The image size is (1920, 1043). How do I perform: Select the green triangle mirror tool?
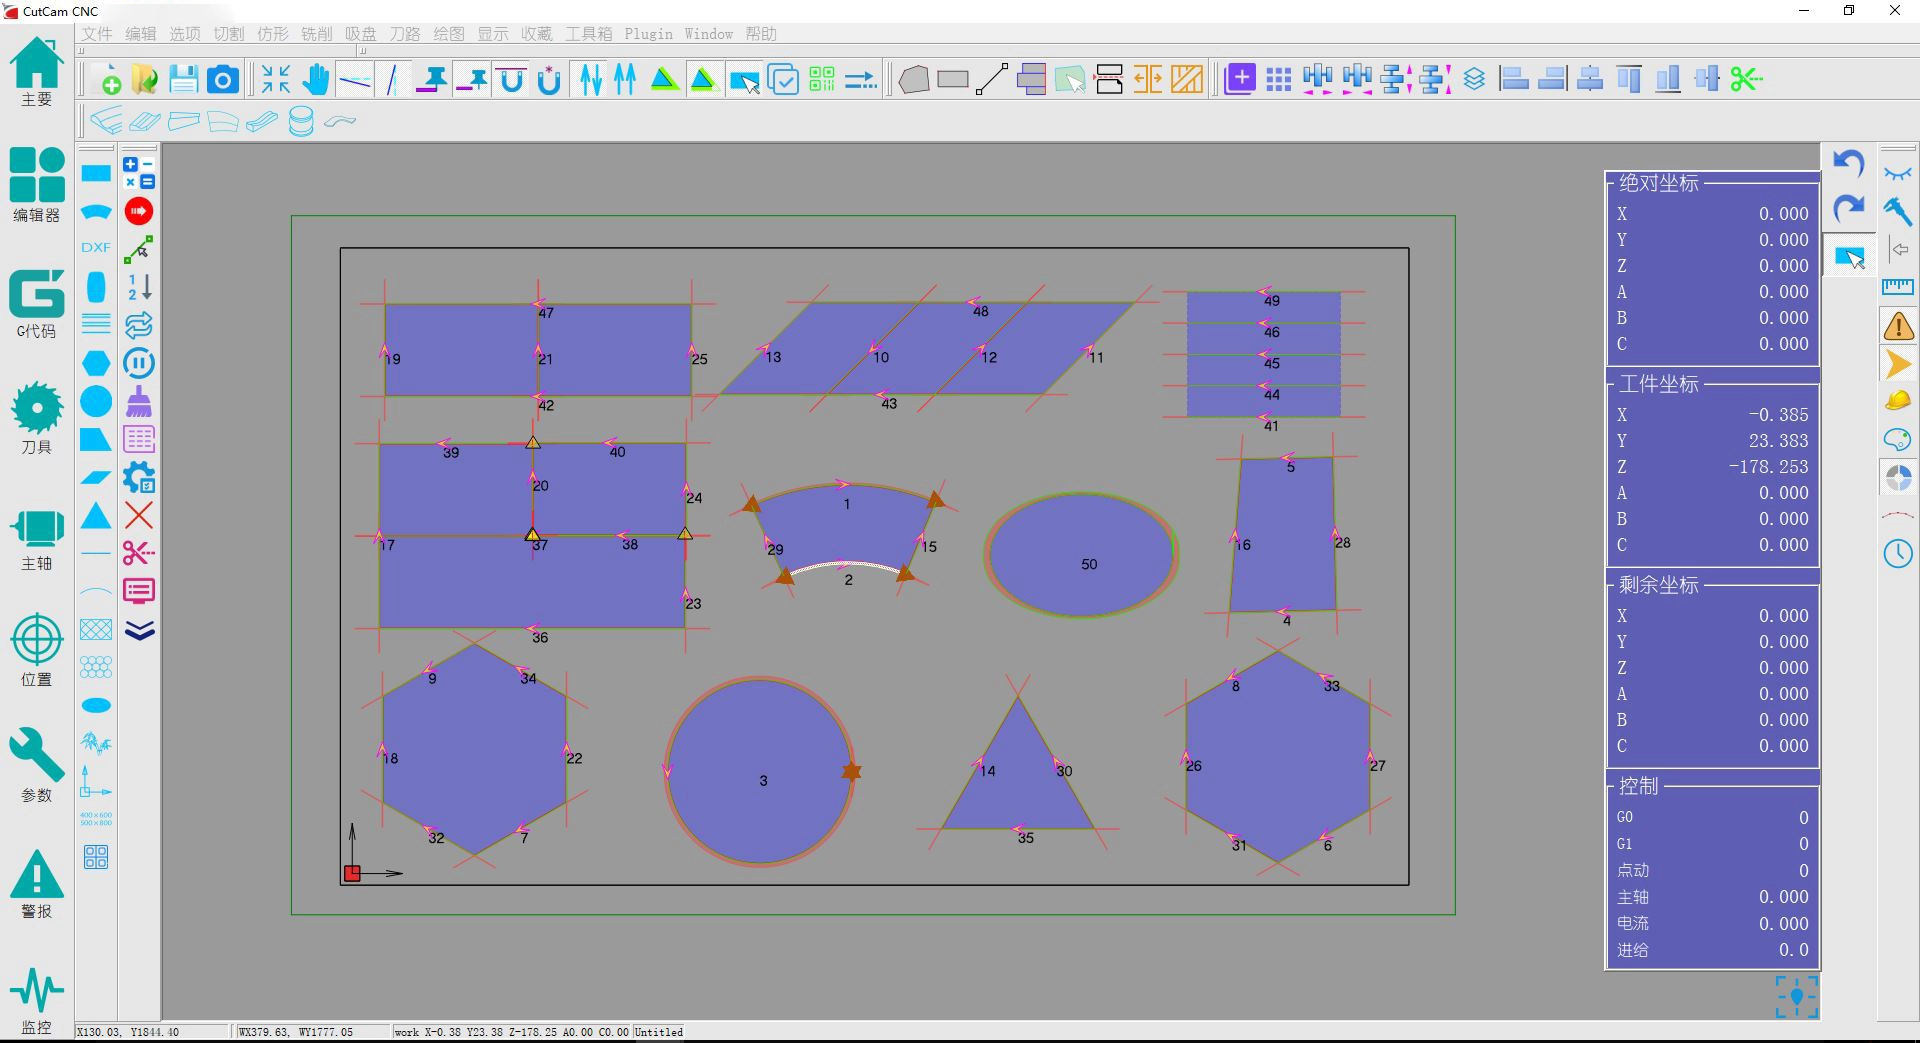pyautogui.click(x=664, y=79)
